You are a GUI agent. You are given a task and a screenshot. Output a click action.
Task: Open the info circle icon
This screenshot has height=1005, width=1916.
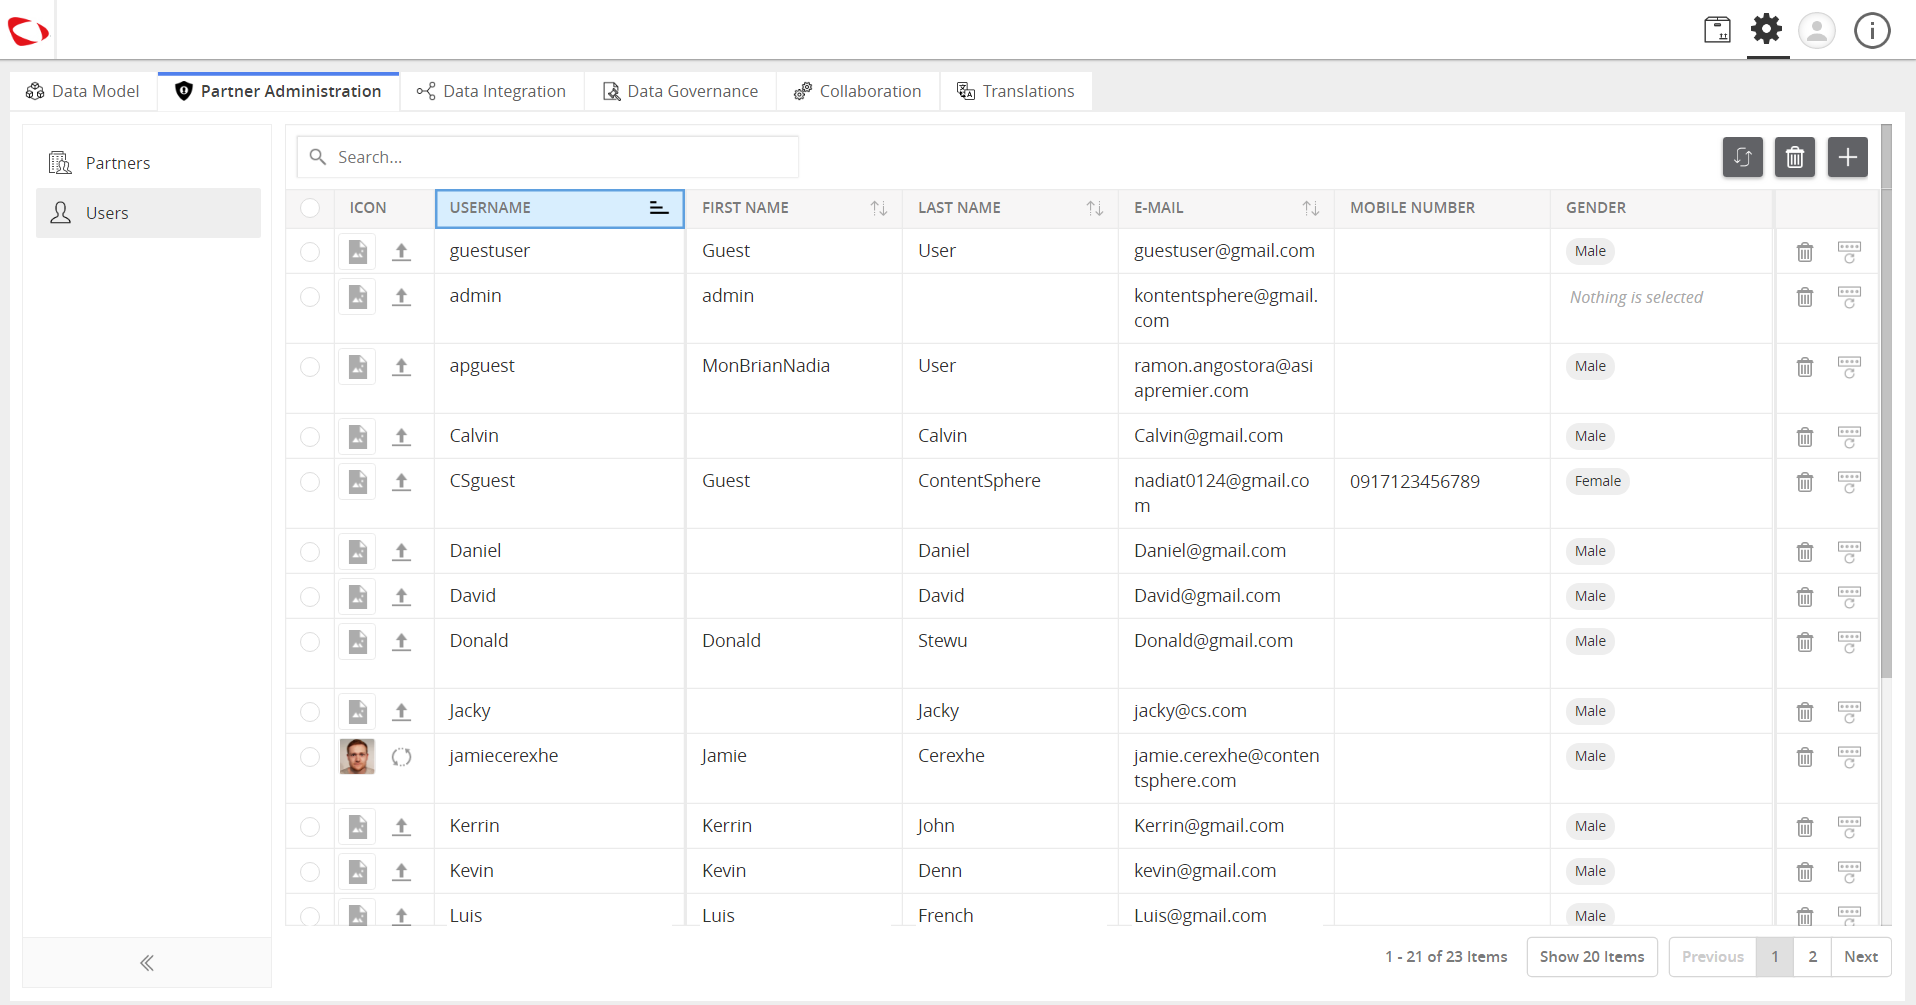click(1872, 30)
